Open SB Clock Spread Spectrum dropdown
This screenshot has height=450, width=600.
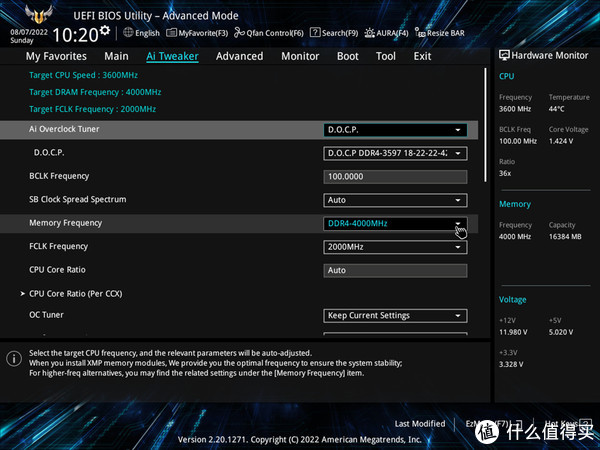[395, 200]
